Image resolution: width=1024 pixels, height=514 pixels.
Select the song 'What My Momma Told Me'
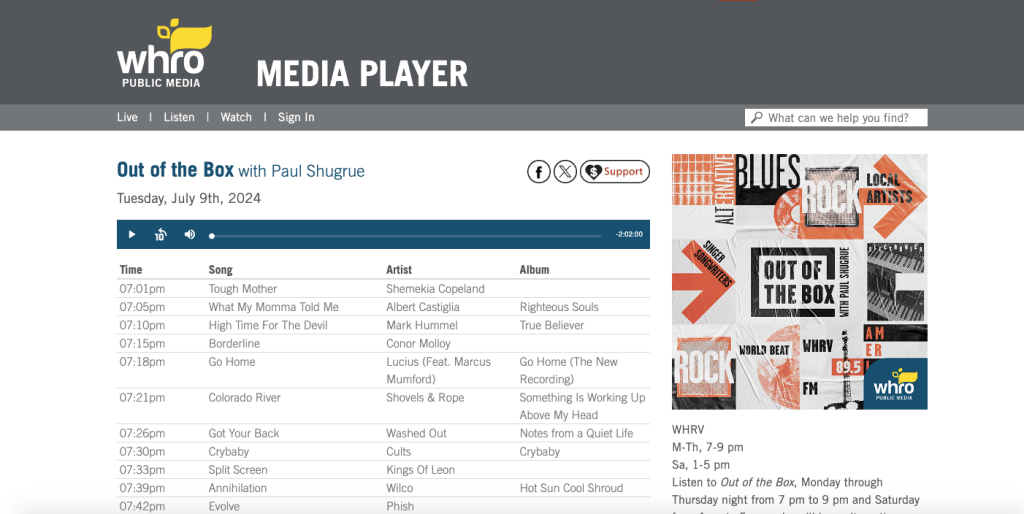pos(274,307)
